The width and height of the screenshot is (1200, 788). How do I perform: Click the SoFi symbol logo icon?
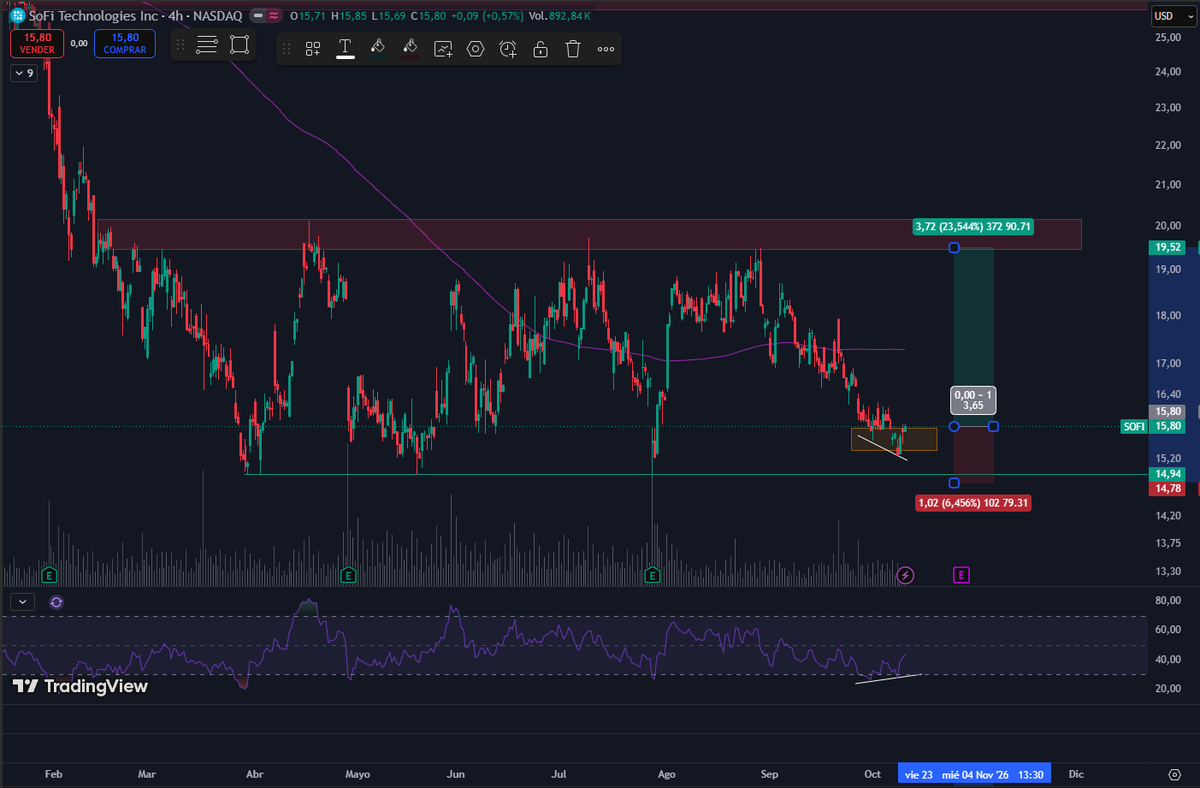[x=17, y=16]
